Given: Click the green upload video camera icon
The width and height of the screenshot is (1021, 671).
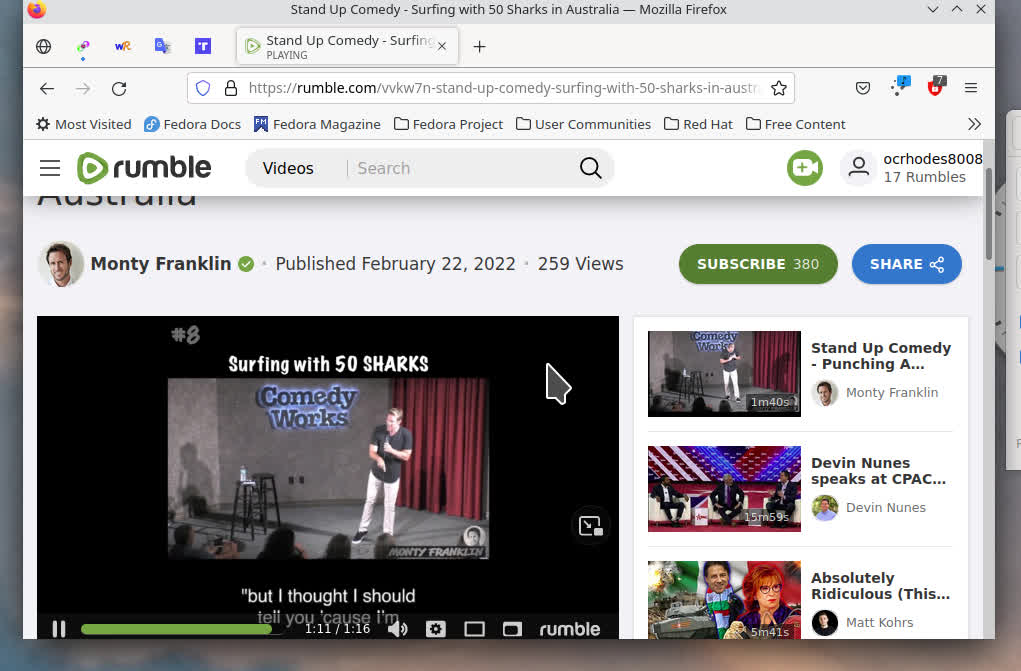Looking at the screenshot, I should pyautogui.click(x=805, y=168).
